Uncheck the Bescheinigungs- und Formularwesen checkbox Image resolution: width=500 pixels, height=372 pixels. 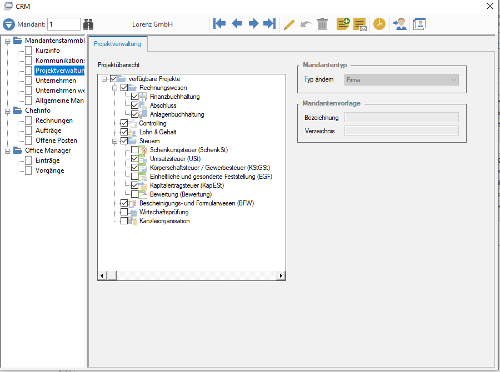tap(124, 203)
